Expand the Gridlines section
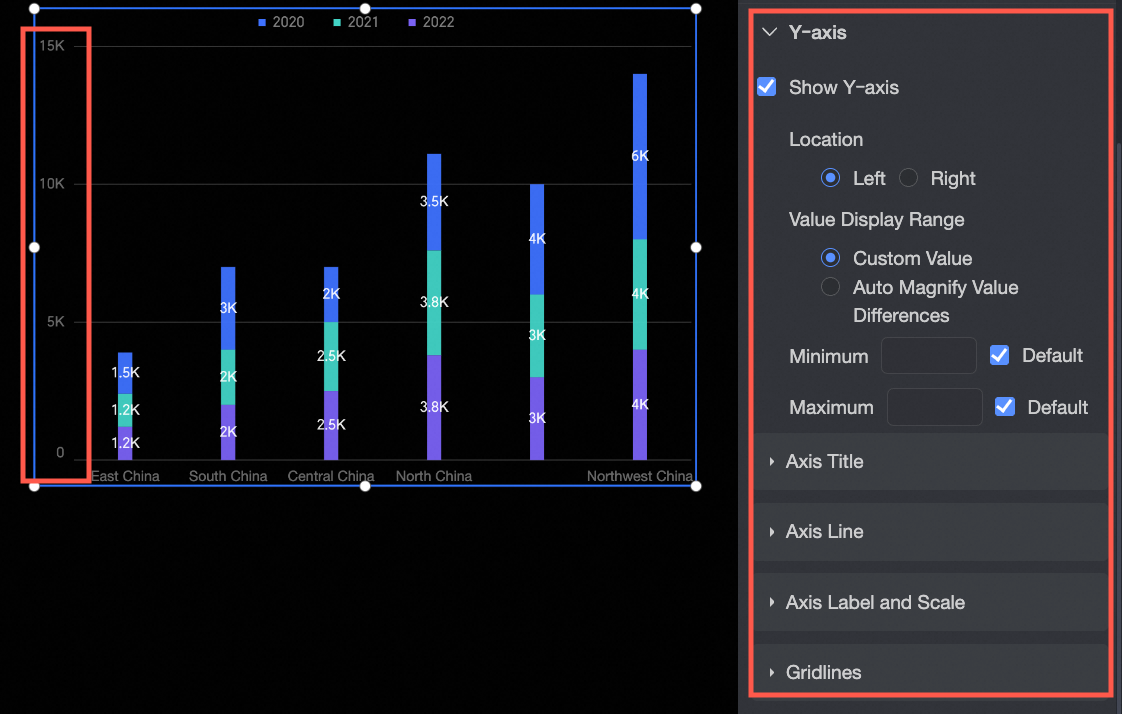 [930, 673]
